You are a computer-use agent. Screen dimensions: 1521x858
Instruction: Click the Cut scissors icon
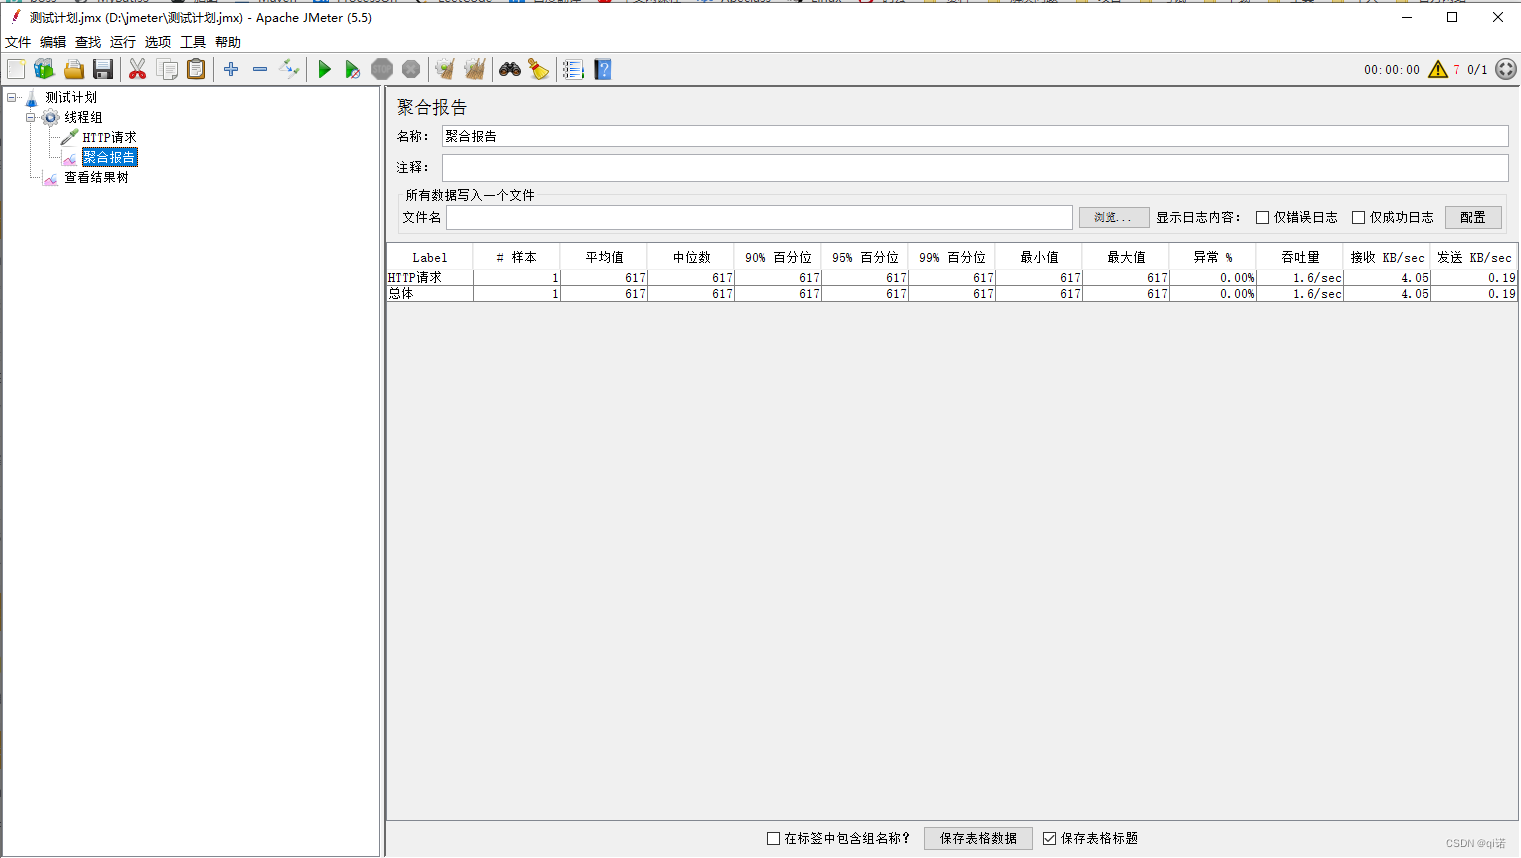(x=138, y=69)
